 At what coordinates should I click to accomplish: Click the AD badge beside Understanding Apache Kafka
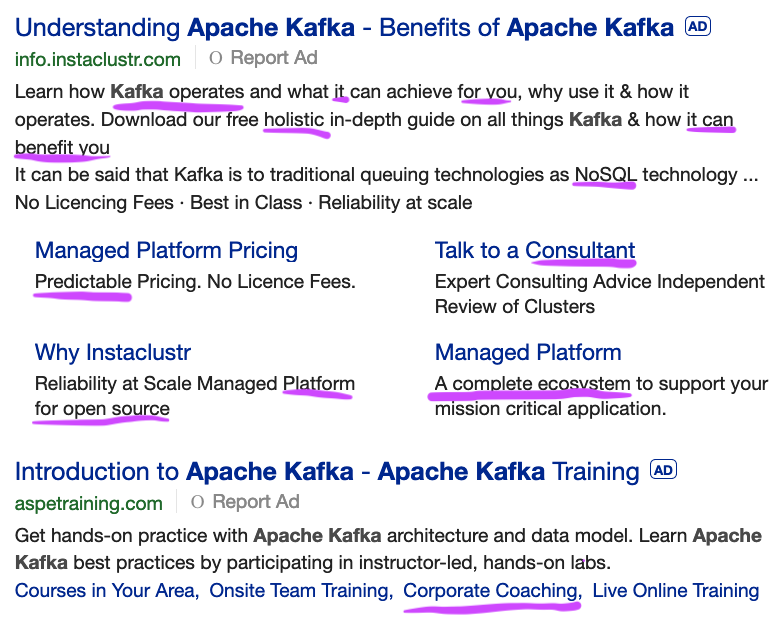pyautogui.click(x=698, y=26)
